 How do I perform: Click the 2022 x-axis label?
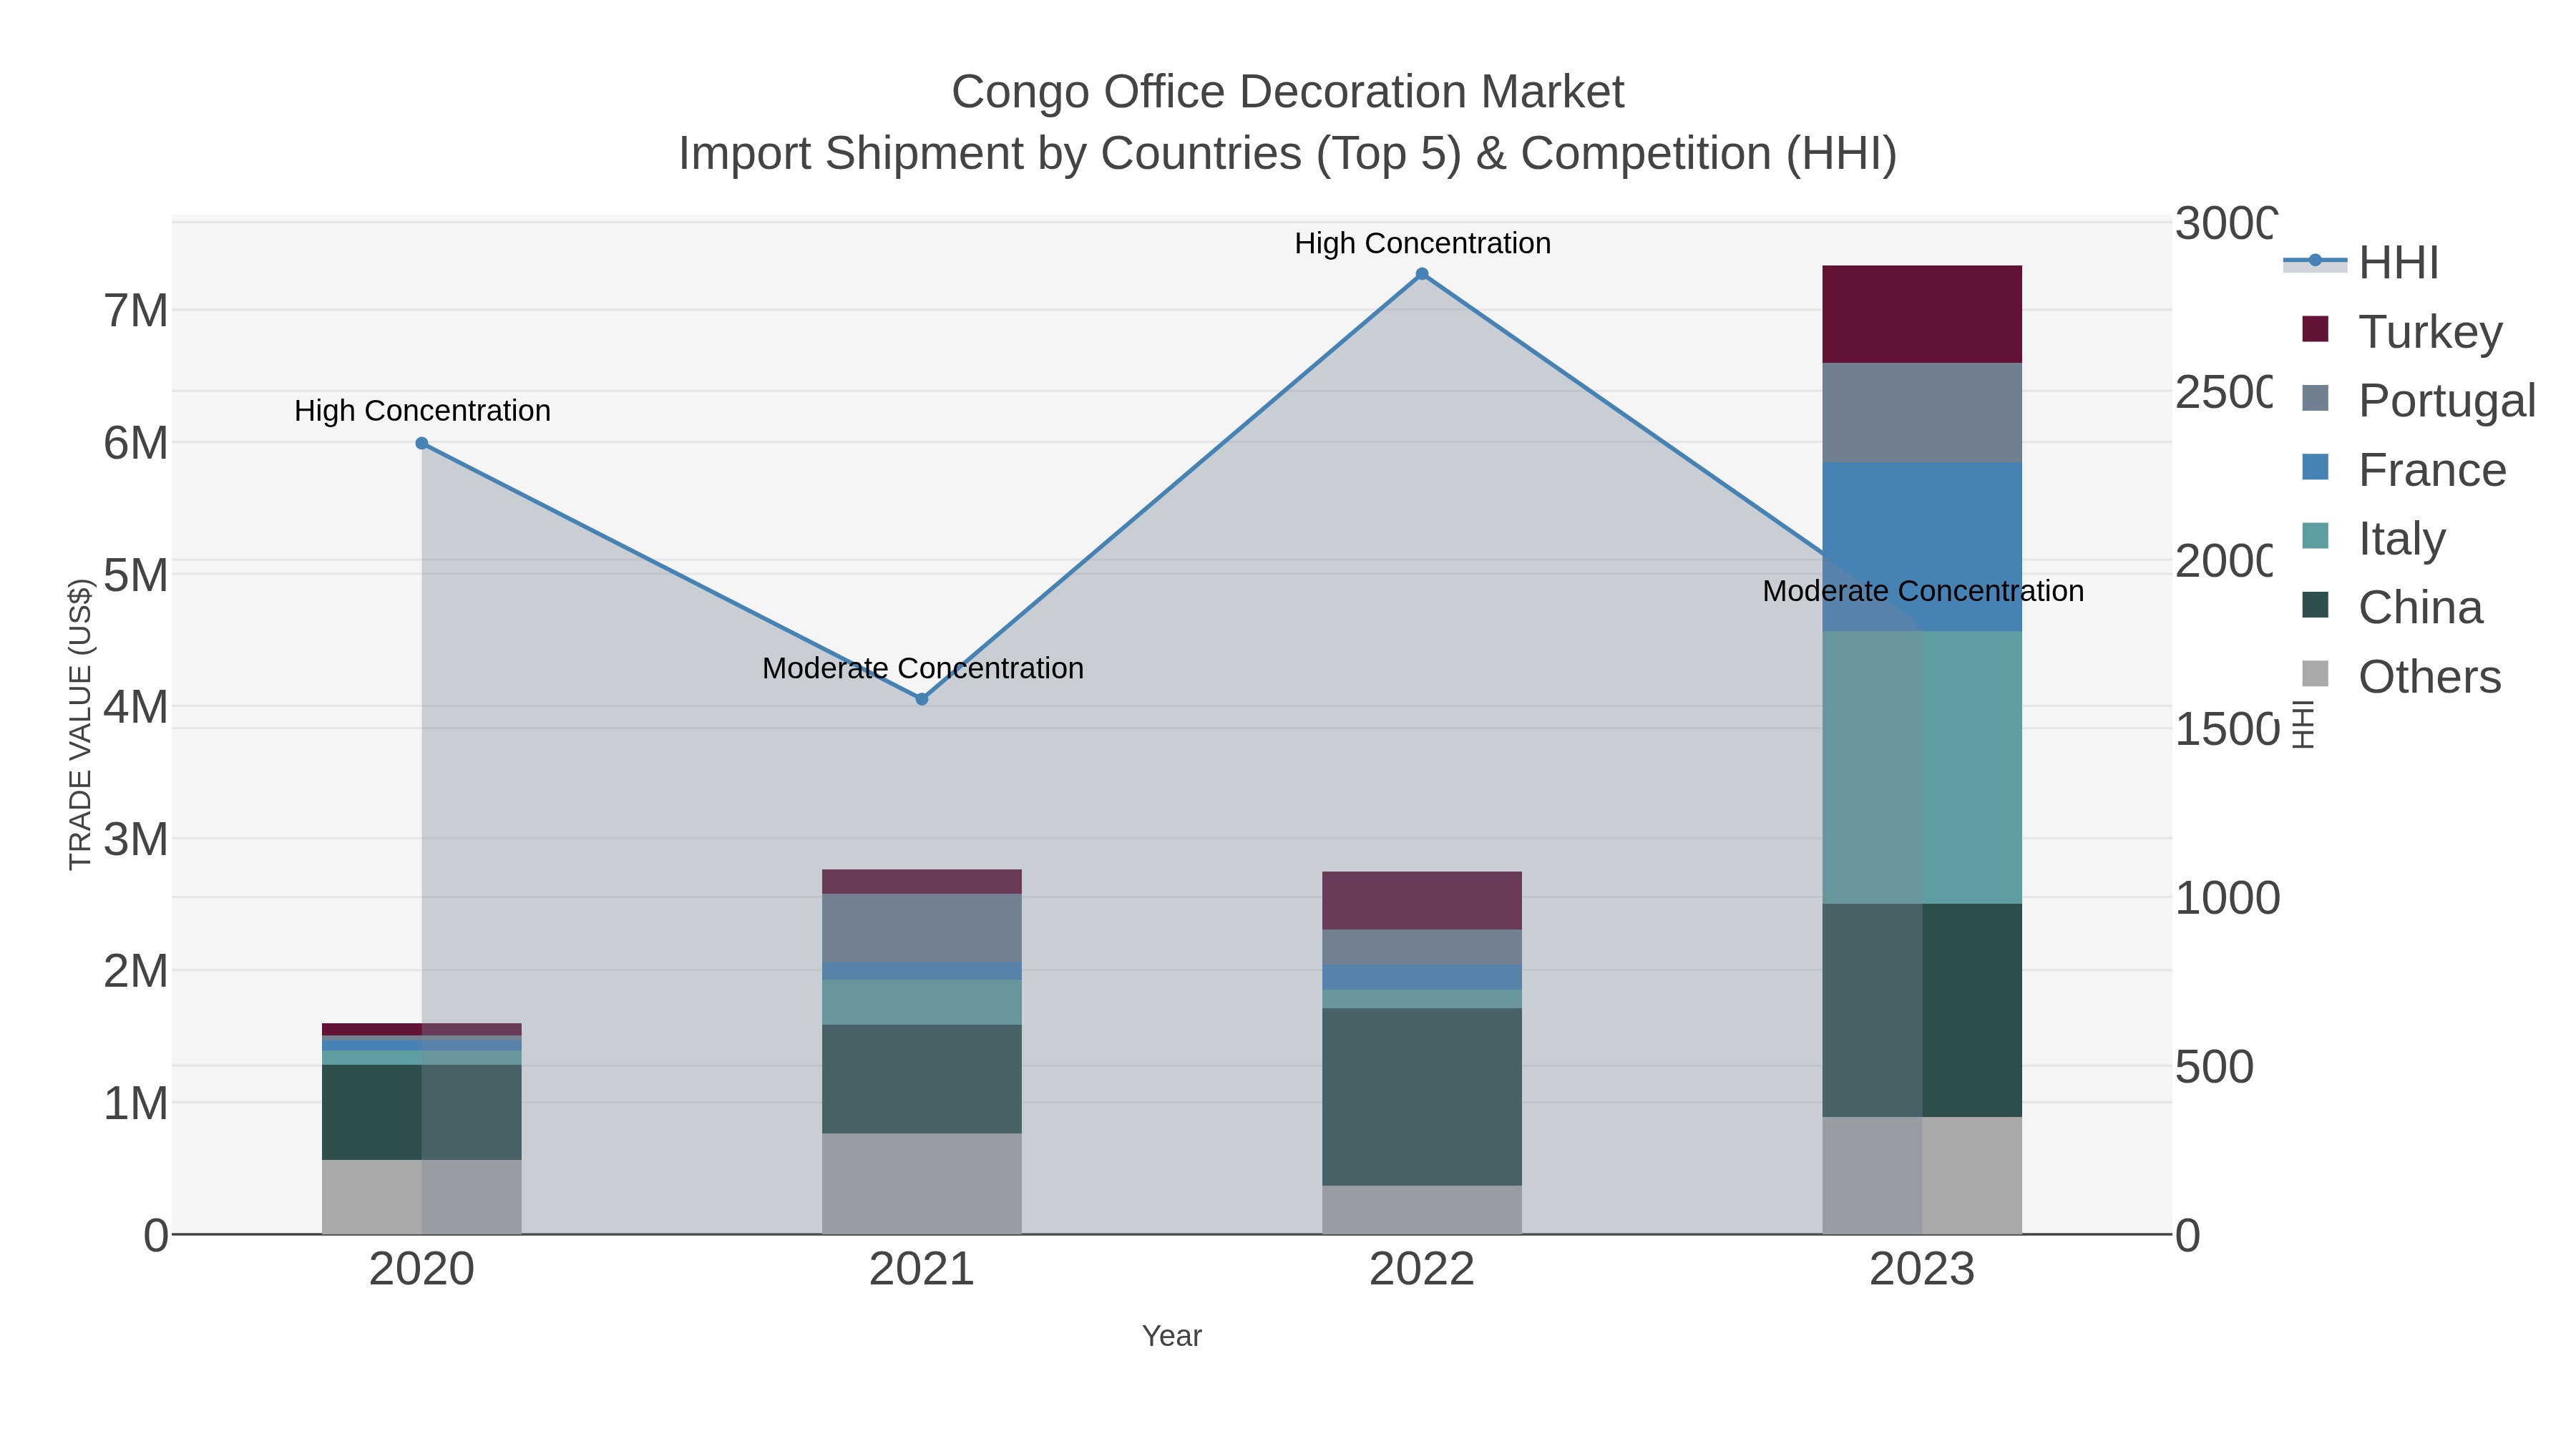1422,1270
